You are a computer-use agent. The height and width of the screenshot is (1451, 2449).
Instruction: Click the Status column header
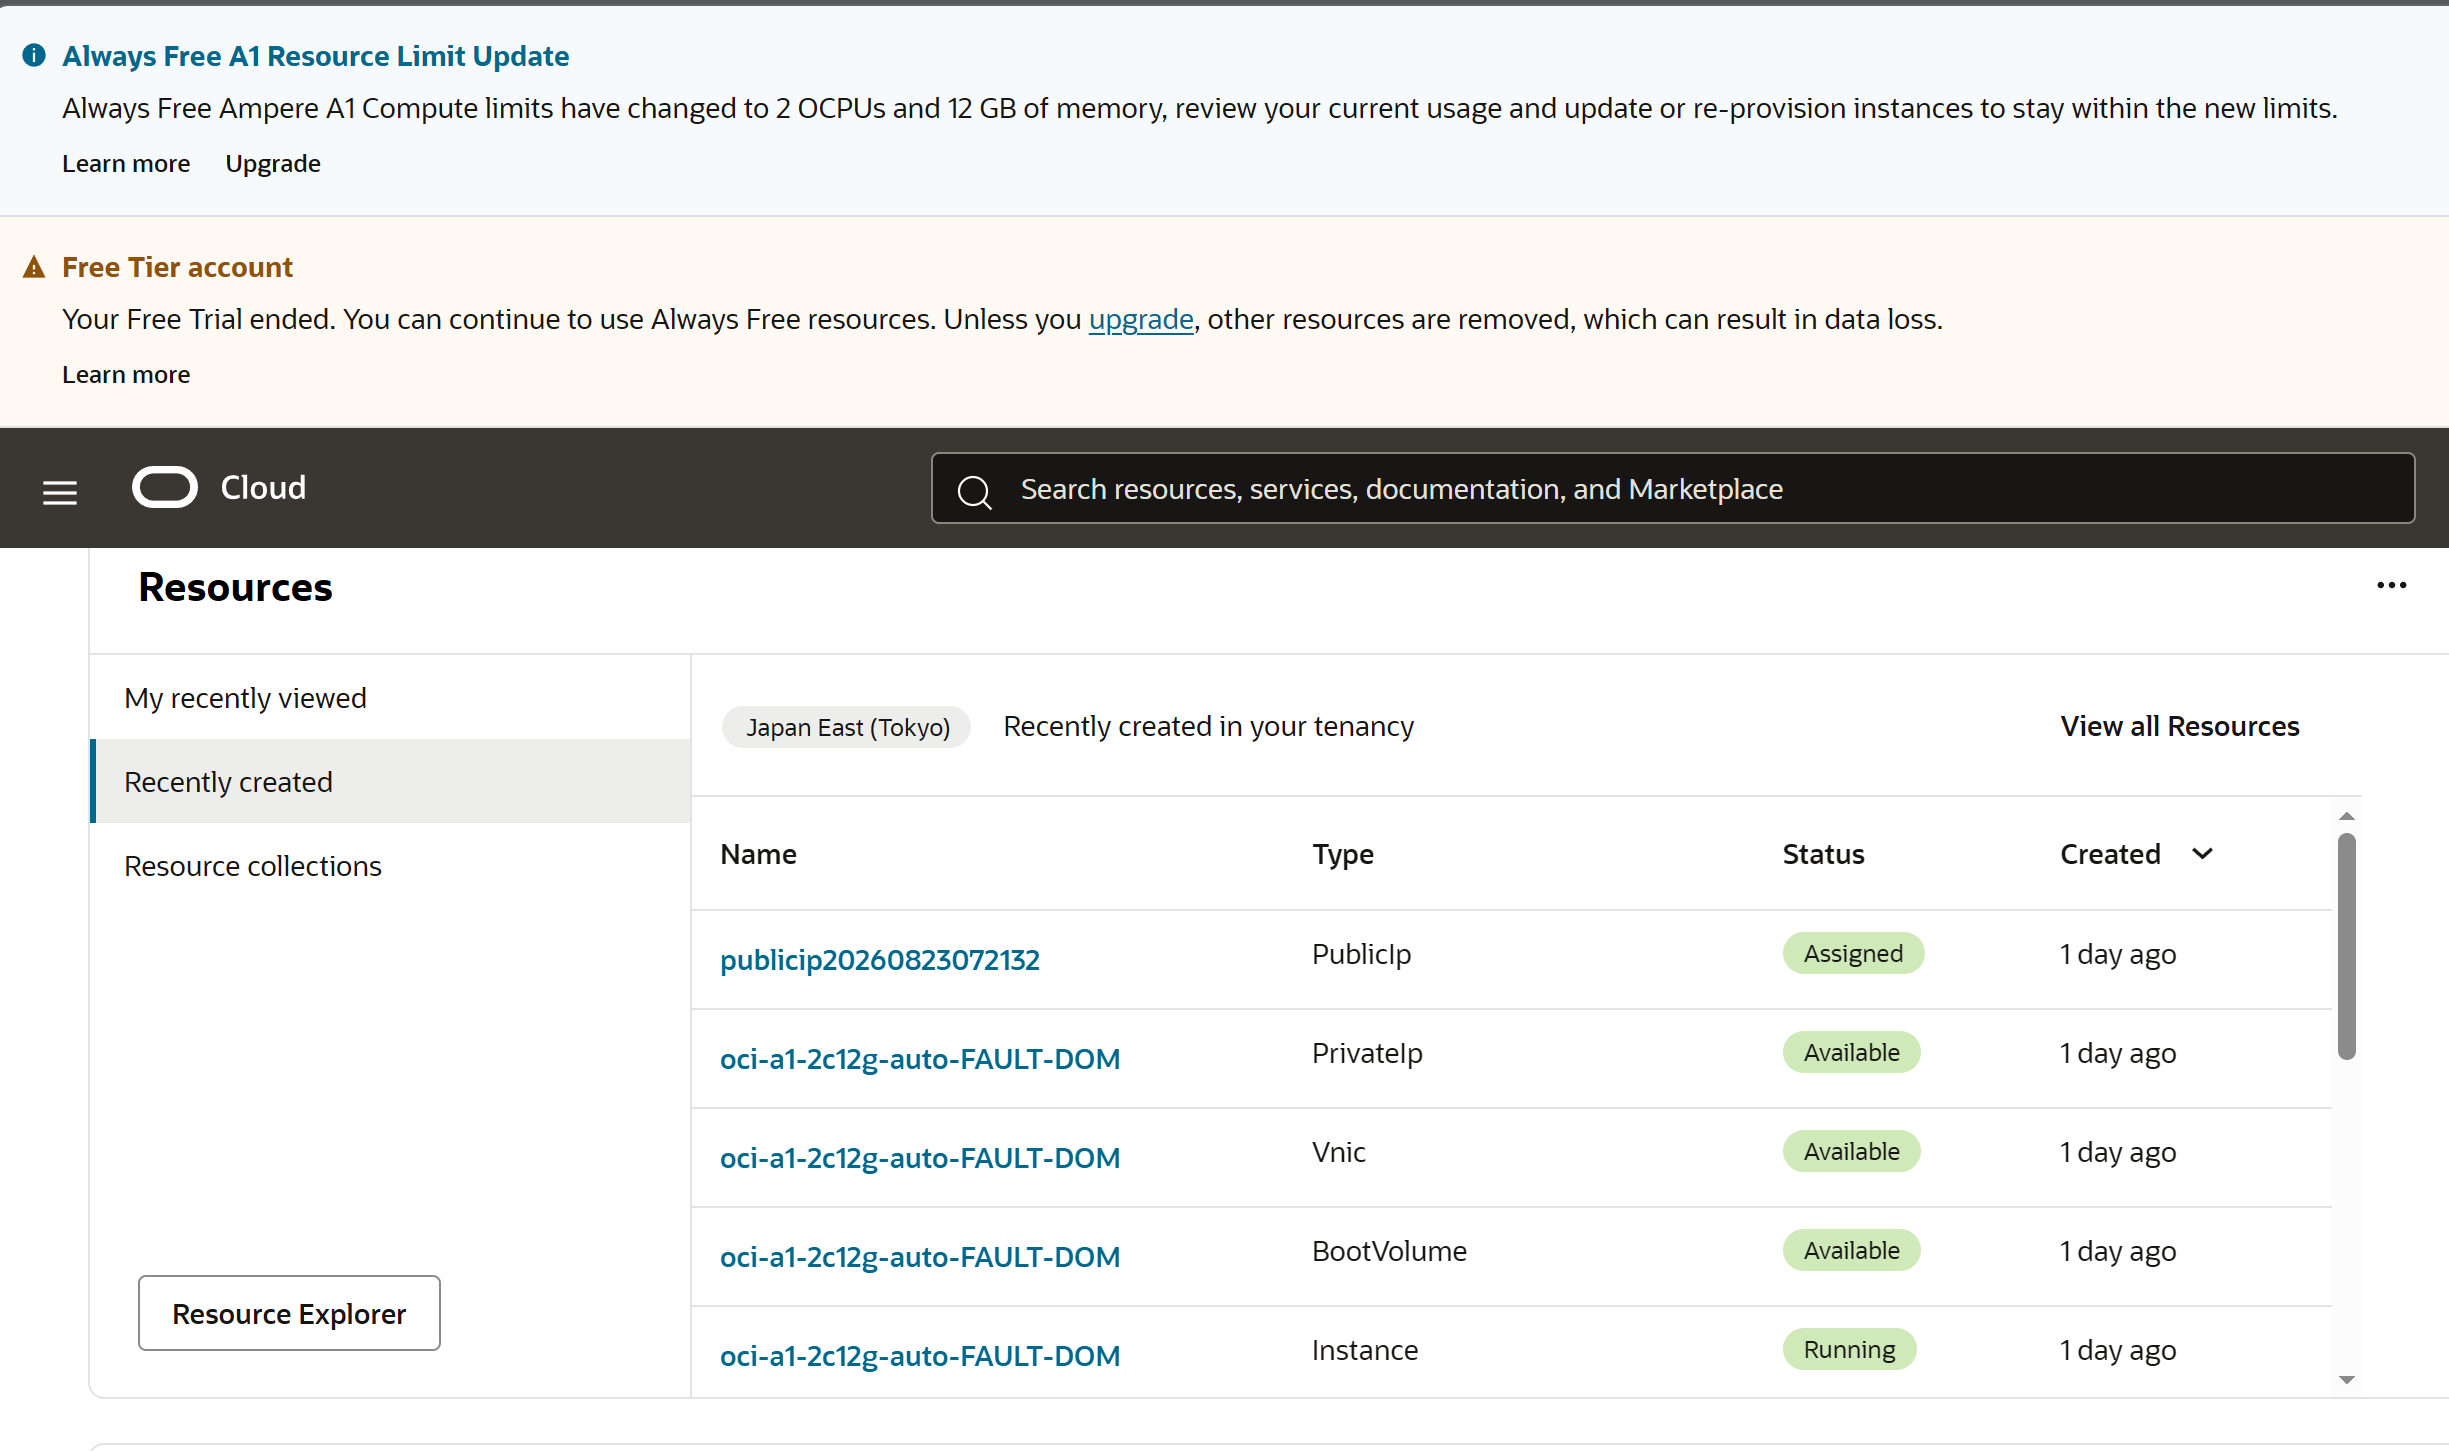tap(1823, 854)
